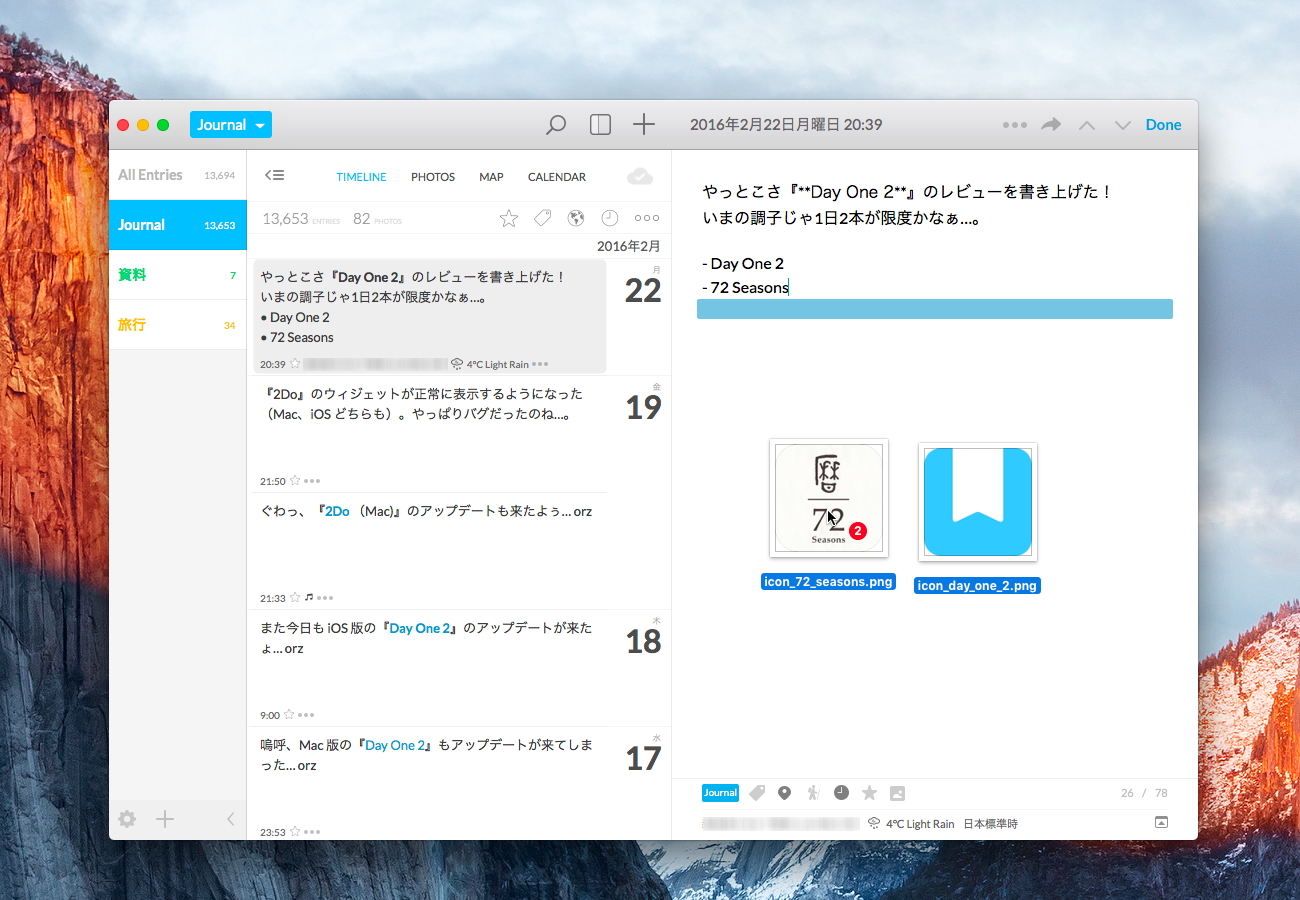The image size is (1300, 900).
Task: Share the entry with the arrow icon
Action: 1051,125
